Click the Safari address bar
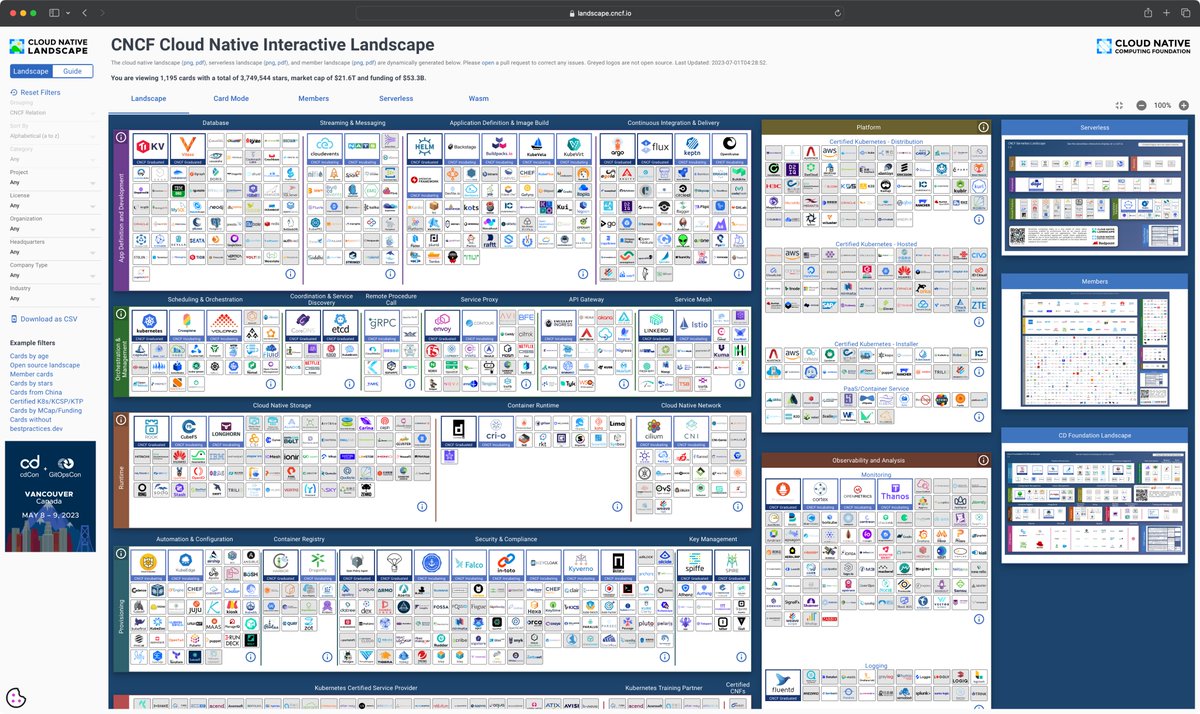Image resolution: width=1200 pixels, height=714 pixels. tap(600, 13)
